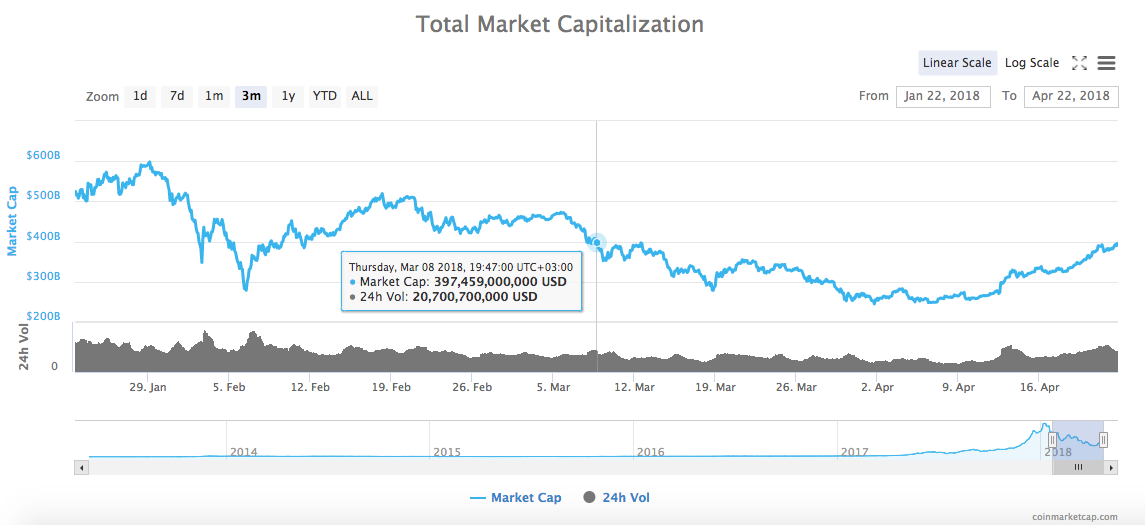The image size is (1145, 525).
Task: Choose the 1y zoom option
Action: [x=288, y=96]
